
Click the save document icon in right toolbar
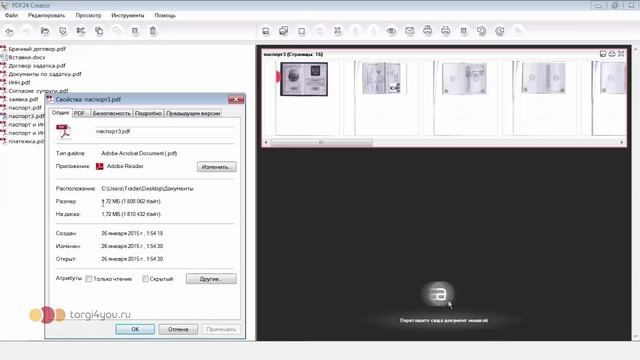(266, 31)
